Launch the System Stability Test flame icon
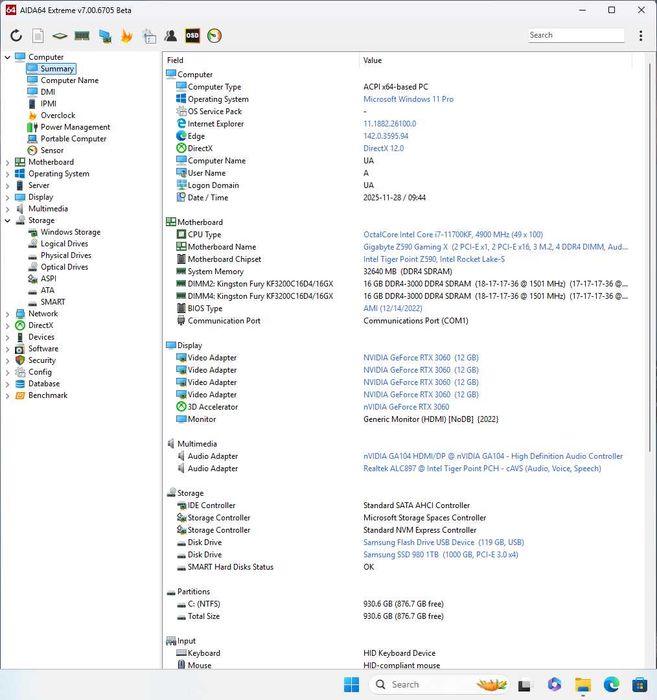The image size is (657, 700). [127, 36]
